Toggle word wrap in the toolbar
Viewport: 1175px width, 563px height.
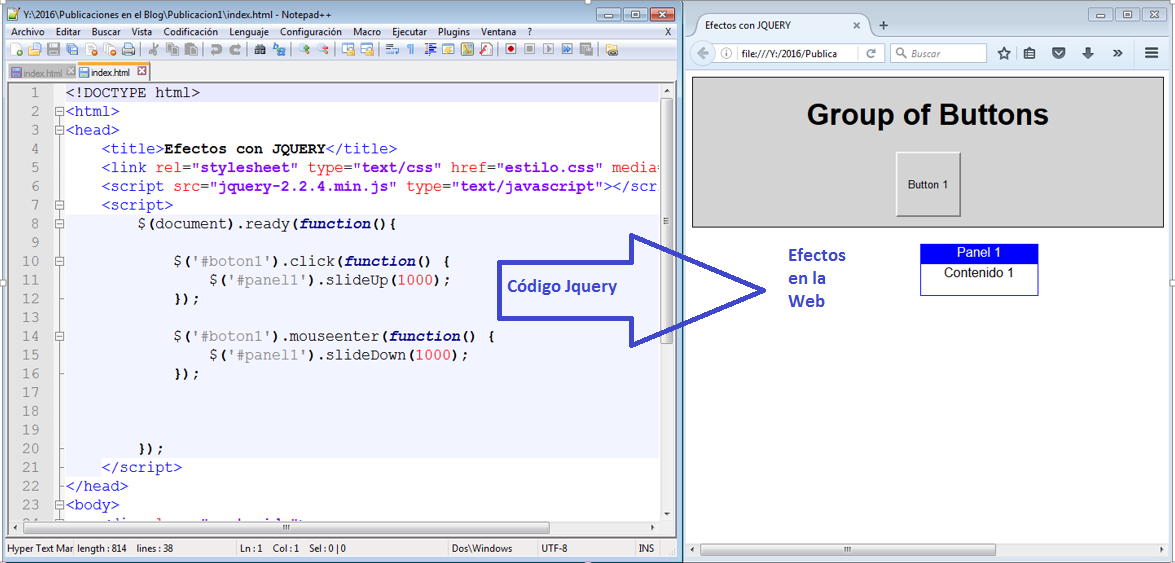[391, 50]
